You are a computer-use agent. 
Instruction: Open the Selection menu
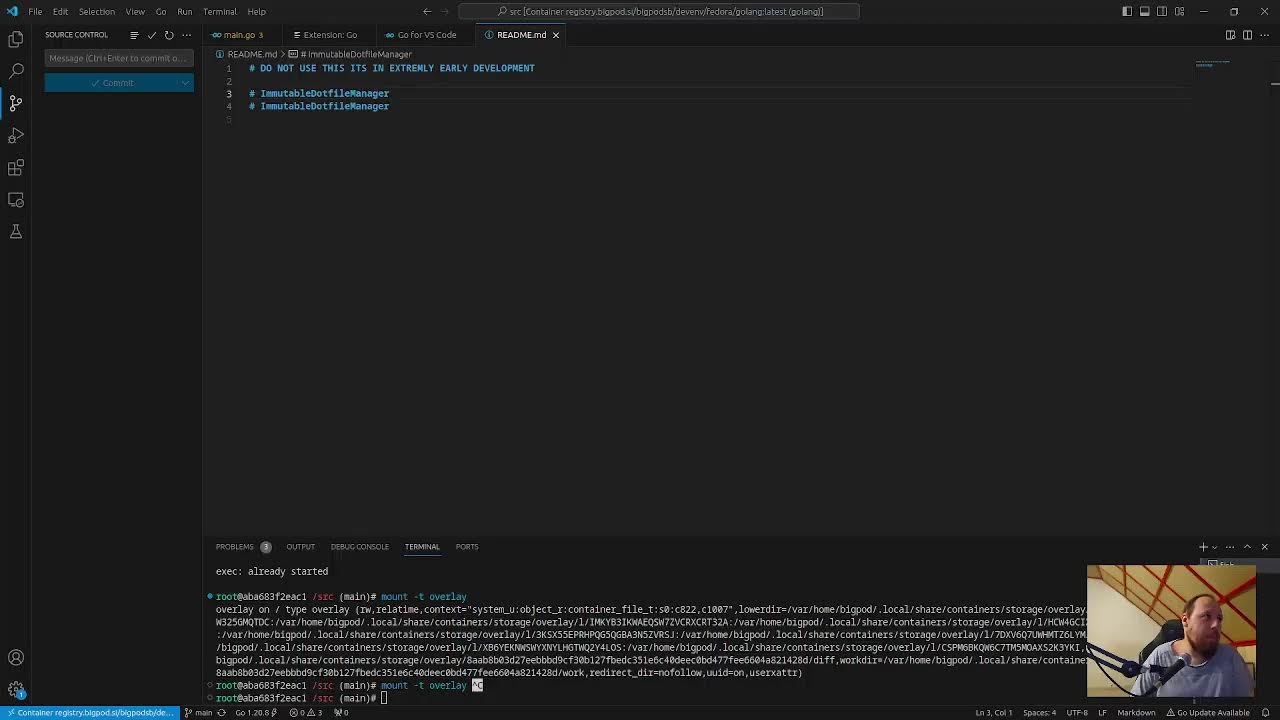click(97, 12)
